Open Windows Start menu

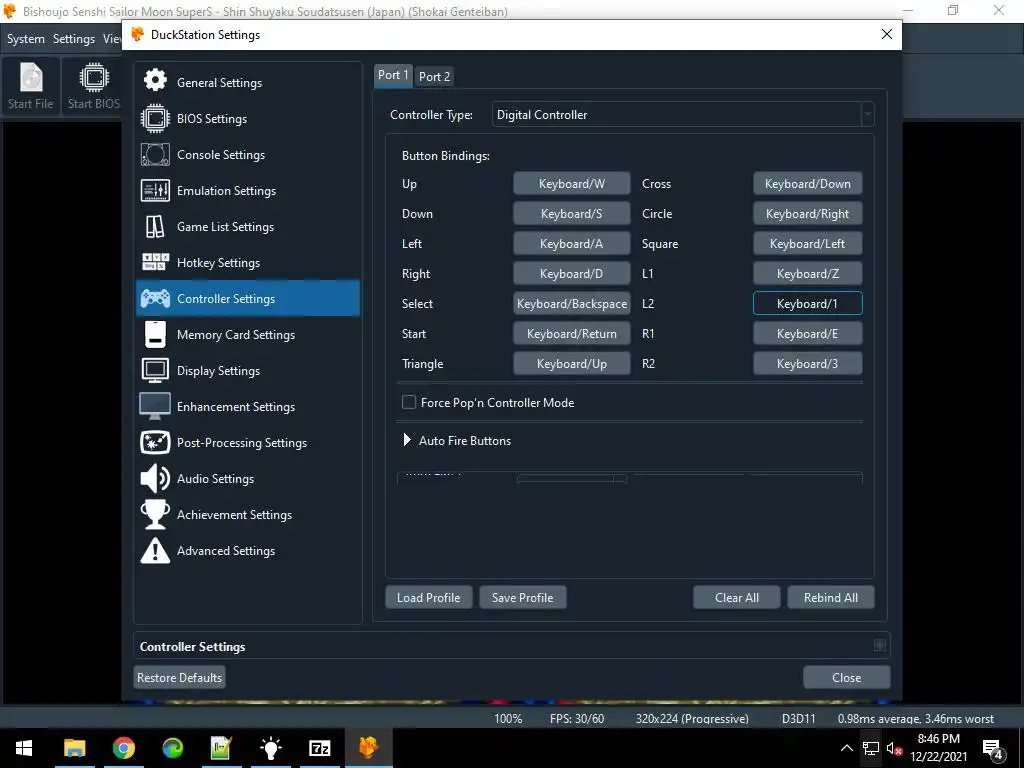[x=24, y=748]
